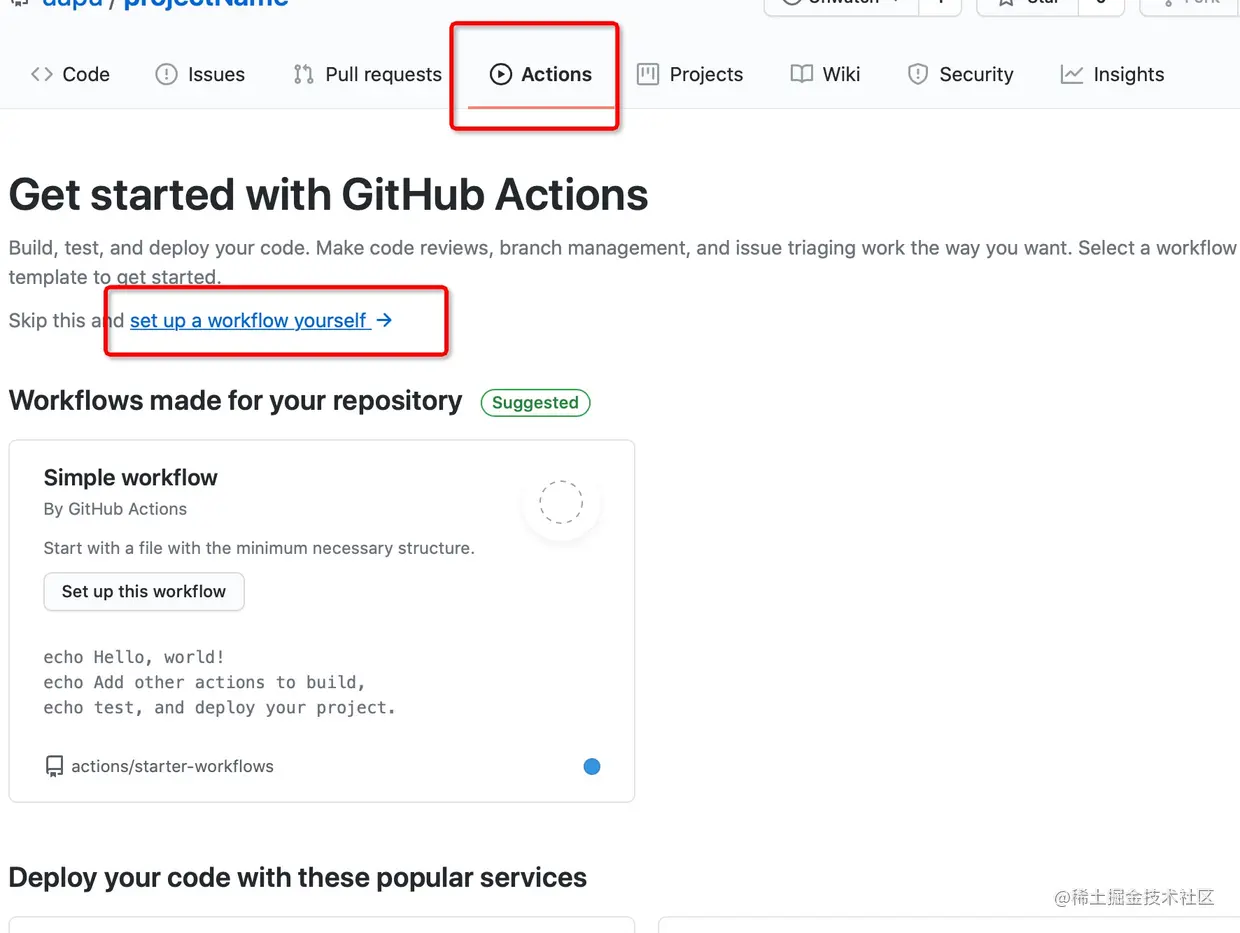Screen dimensions: 1240x933
Task: Open the Projects tab
Action: [690, 74]
